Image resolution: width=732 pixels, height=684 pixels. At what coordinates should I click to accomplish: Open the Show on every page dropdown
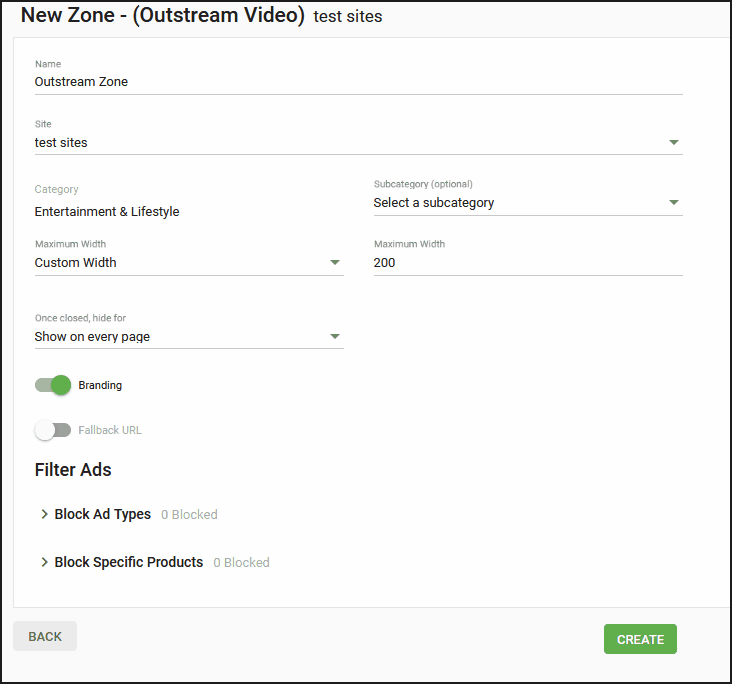tap(189, 337)
